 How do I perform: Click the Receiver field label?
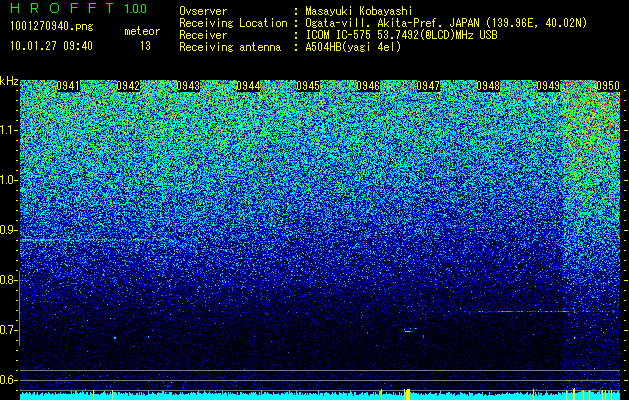click(203, 35)
